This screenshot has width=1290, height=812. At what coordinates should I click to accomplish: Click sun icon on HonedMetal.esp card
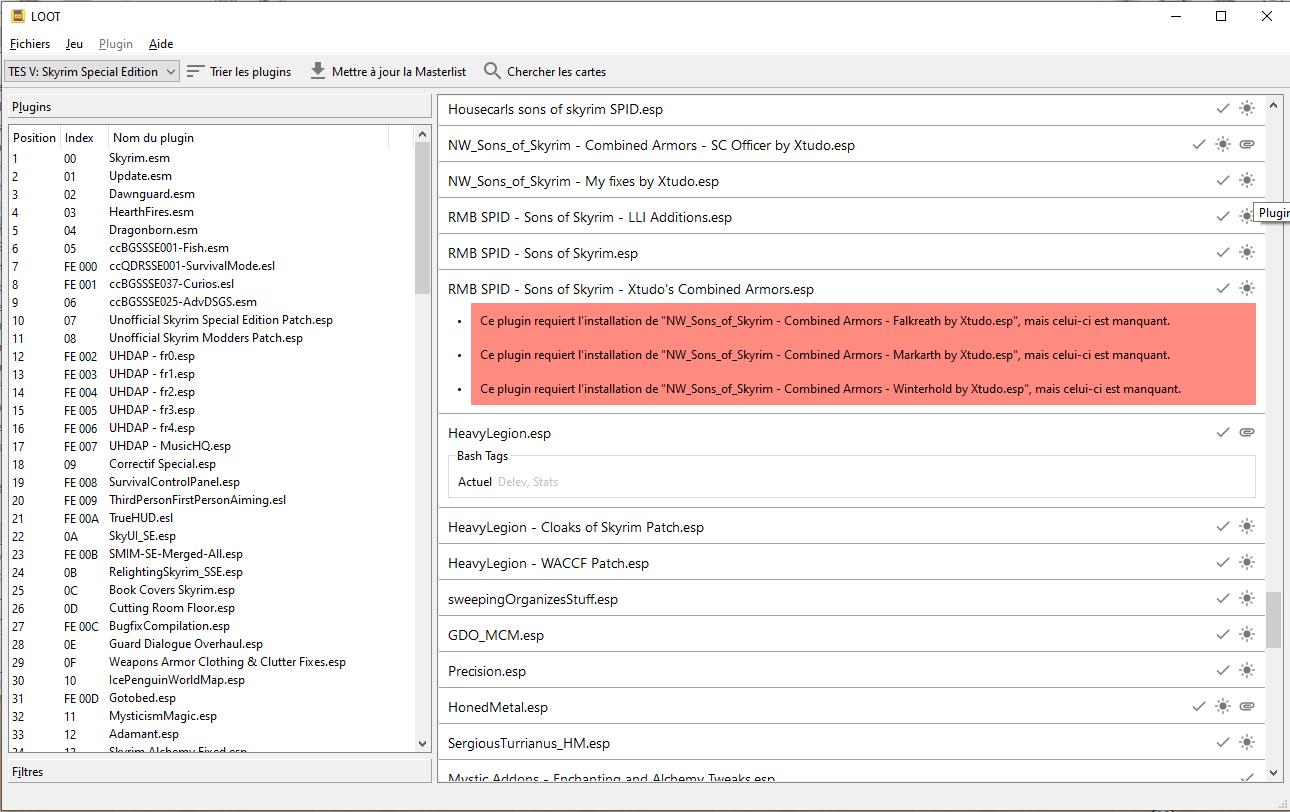click(x=1222, y=706)
